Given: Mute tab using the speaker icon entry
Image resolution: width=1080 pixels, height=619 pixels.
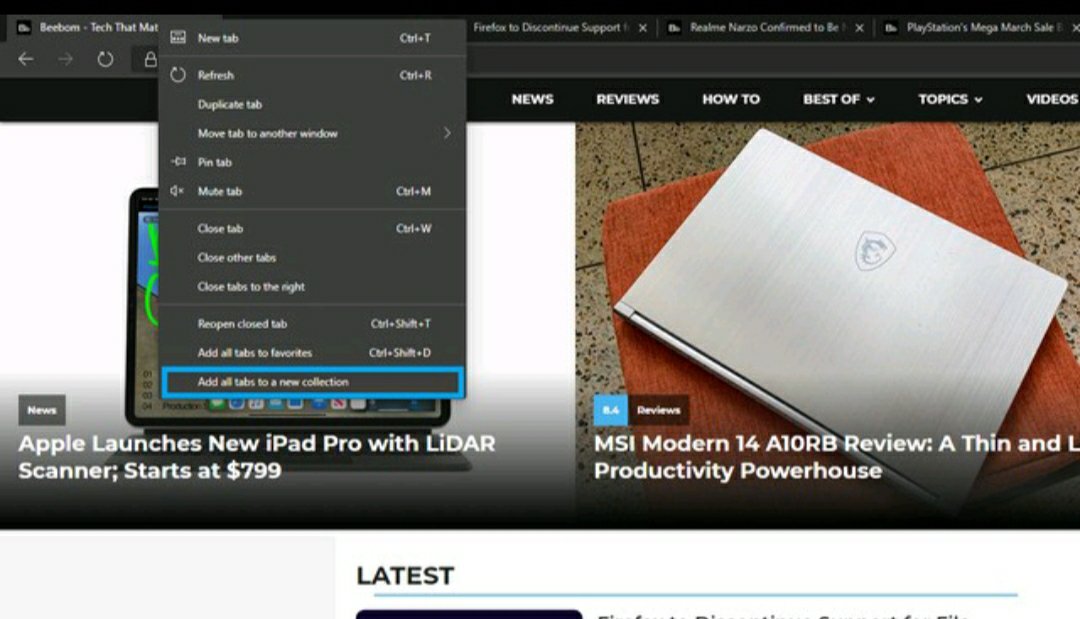Looking at the screenshot, I should [178, 191].
